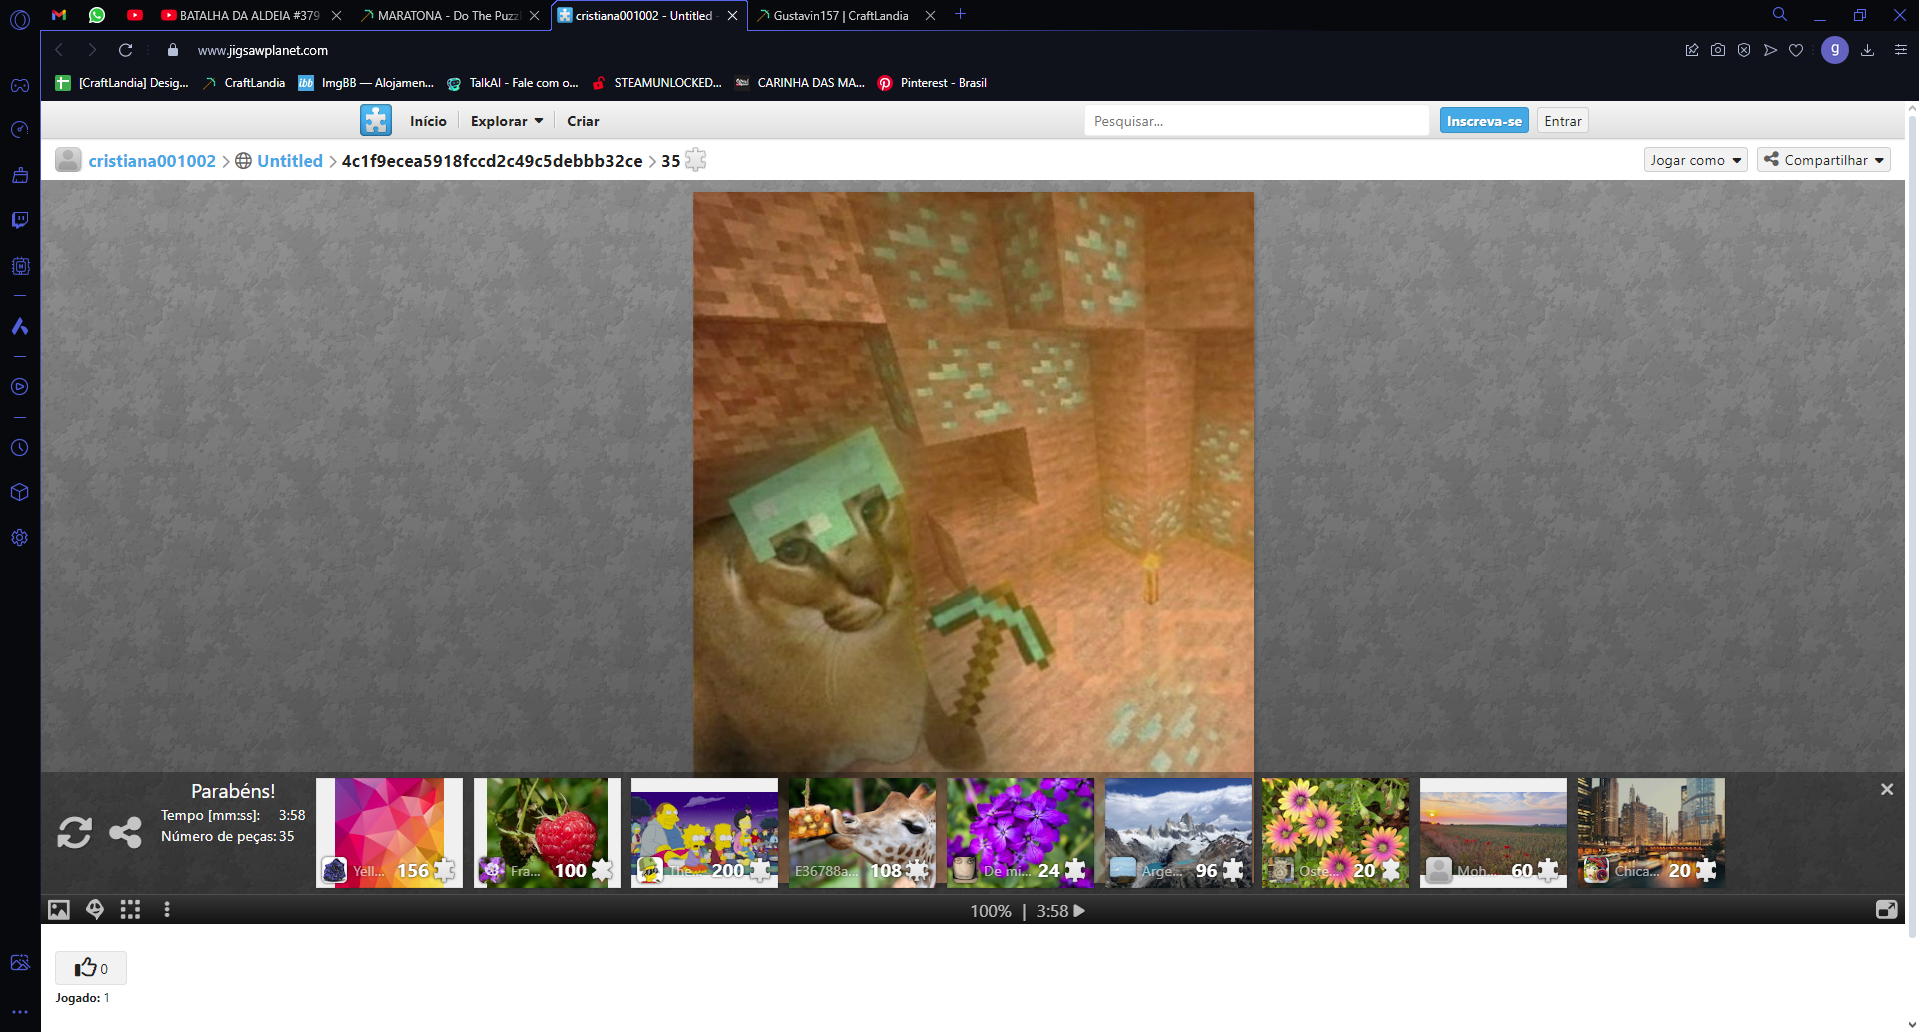Open the 96-piece mountain puzzle thumbnail
The width and height of the screenshot is (1919, 1032).
click(1178, 832)
